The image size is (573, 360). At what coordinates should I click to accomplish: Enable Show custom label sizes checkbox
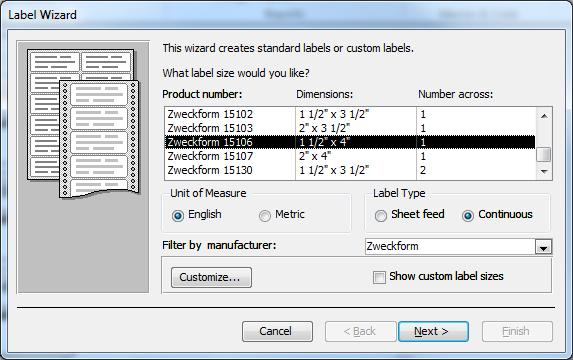pos(379,277)
